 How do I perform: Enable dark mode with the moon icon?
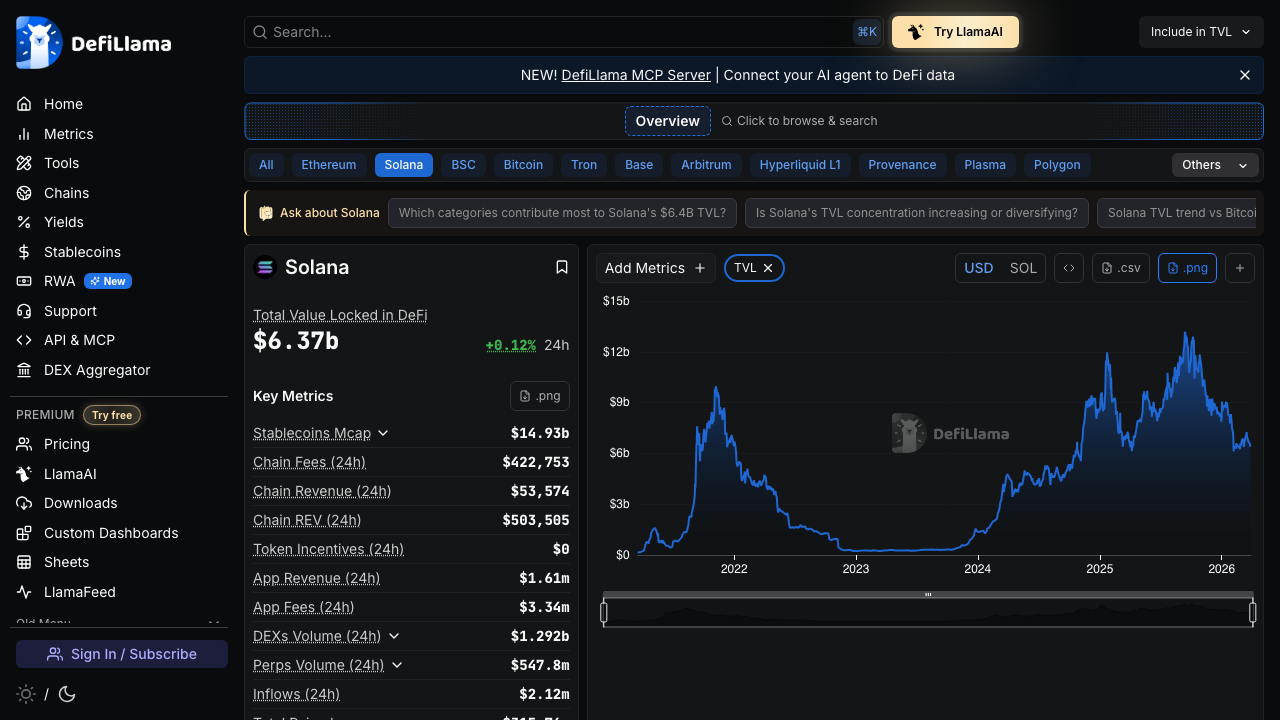(x=66, y=694)
